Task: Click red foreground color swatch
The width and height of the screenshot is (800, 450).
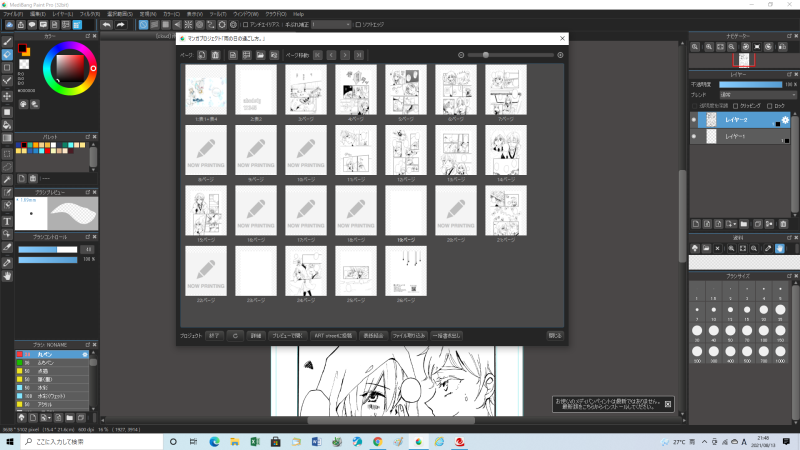Action: (22, 48)
